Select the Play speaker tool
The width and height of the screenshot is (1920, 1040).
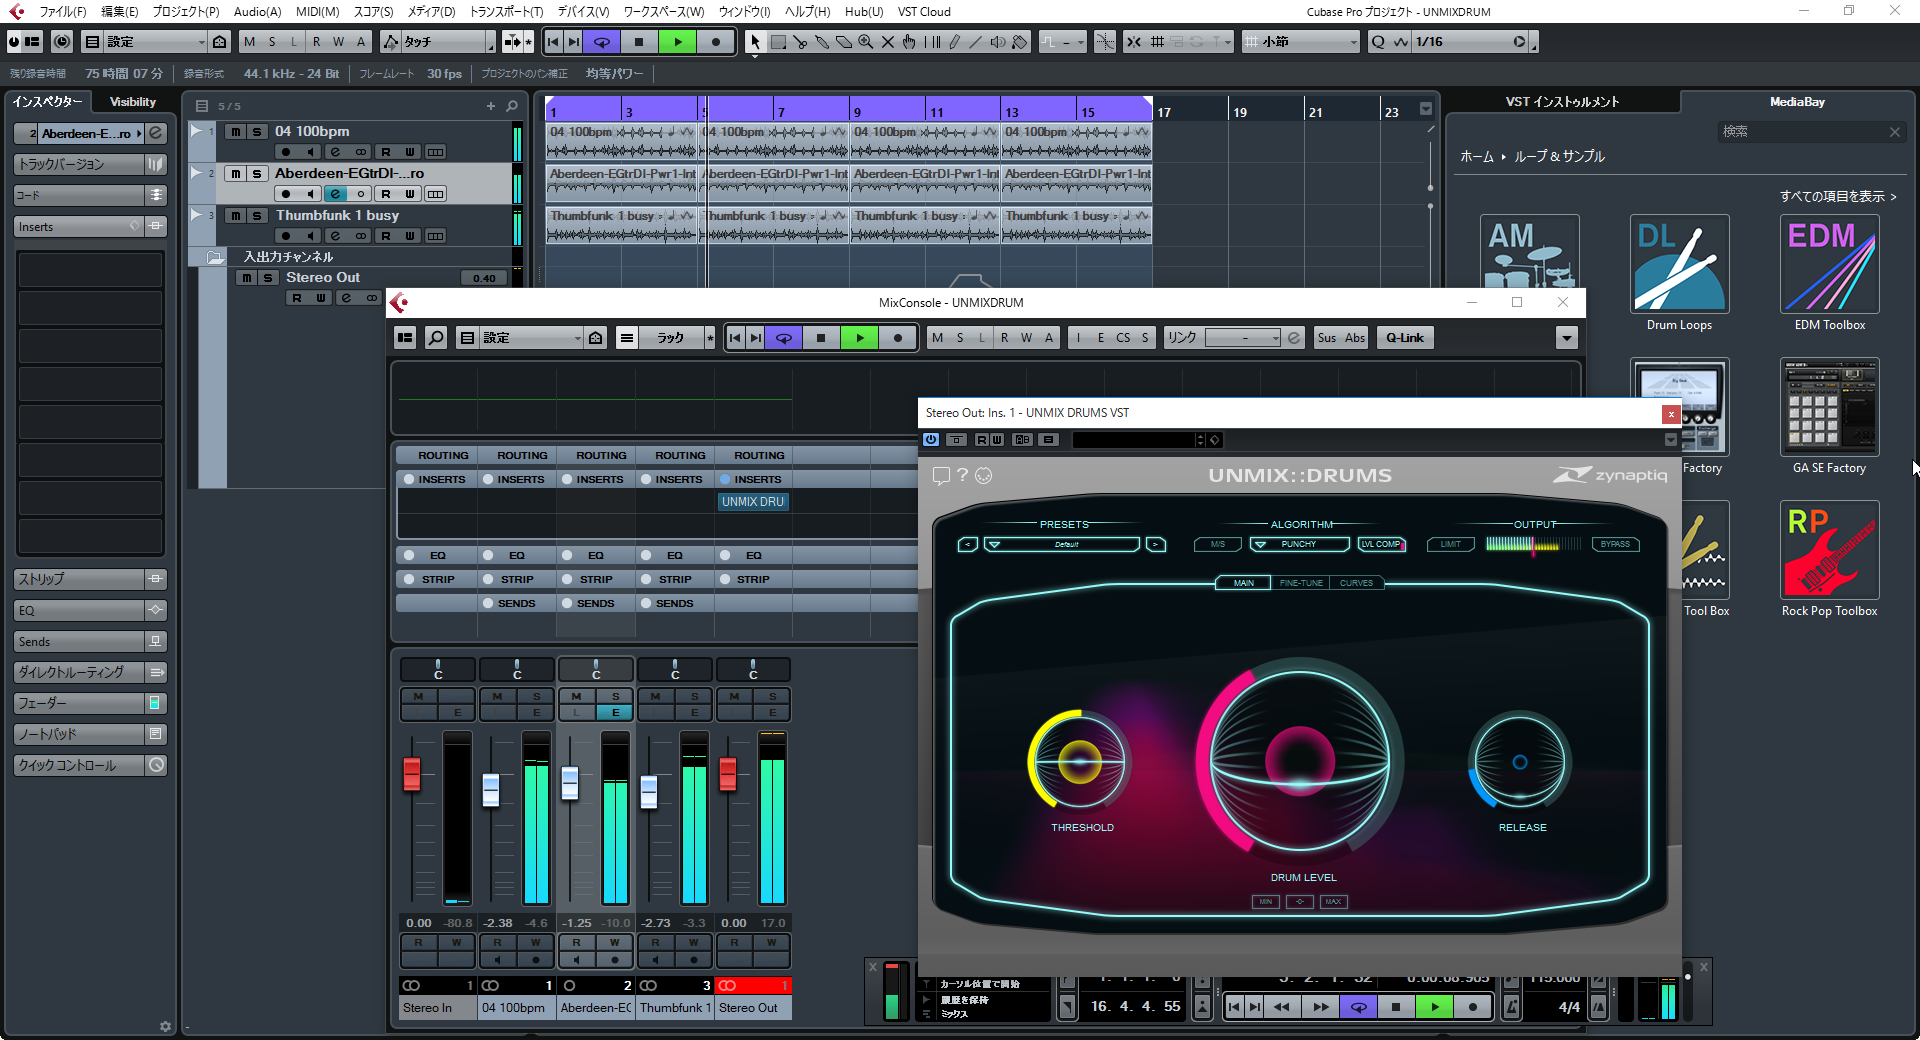pos(998,42)
